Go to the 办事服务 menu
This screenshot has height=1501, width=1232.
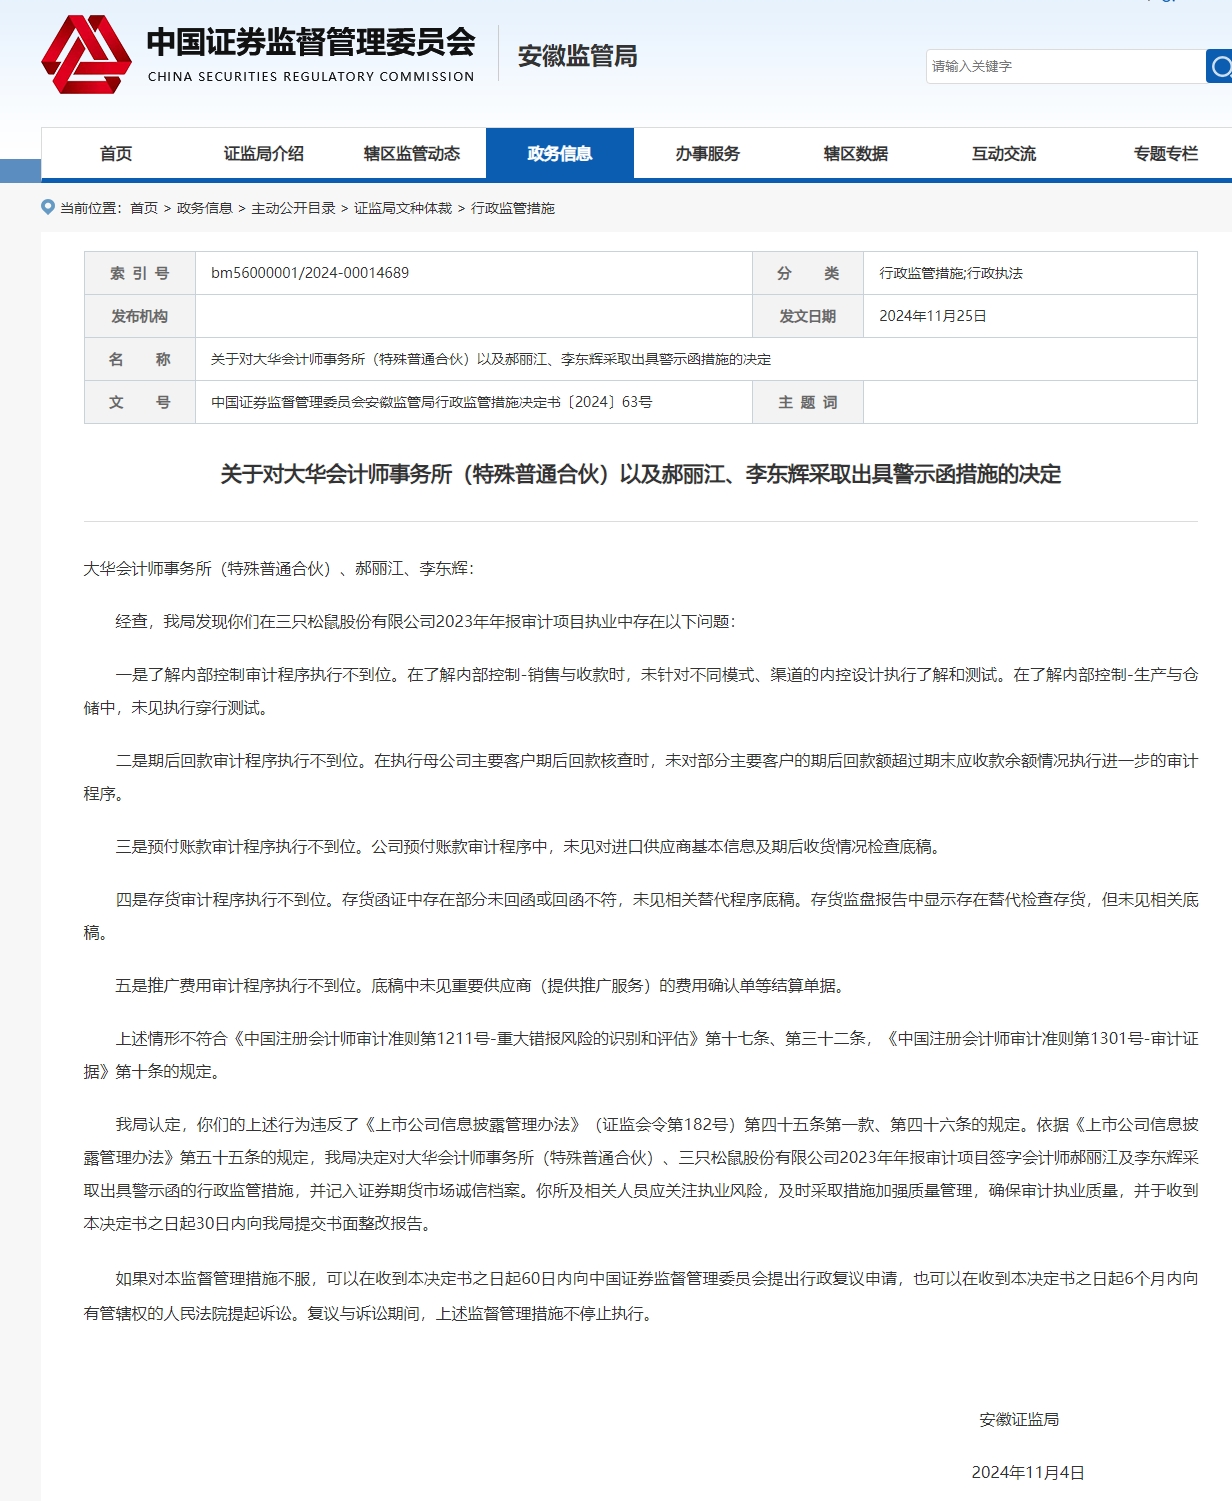pyautogui.click(x=708, y=154)
